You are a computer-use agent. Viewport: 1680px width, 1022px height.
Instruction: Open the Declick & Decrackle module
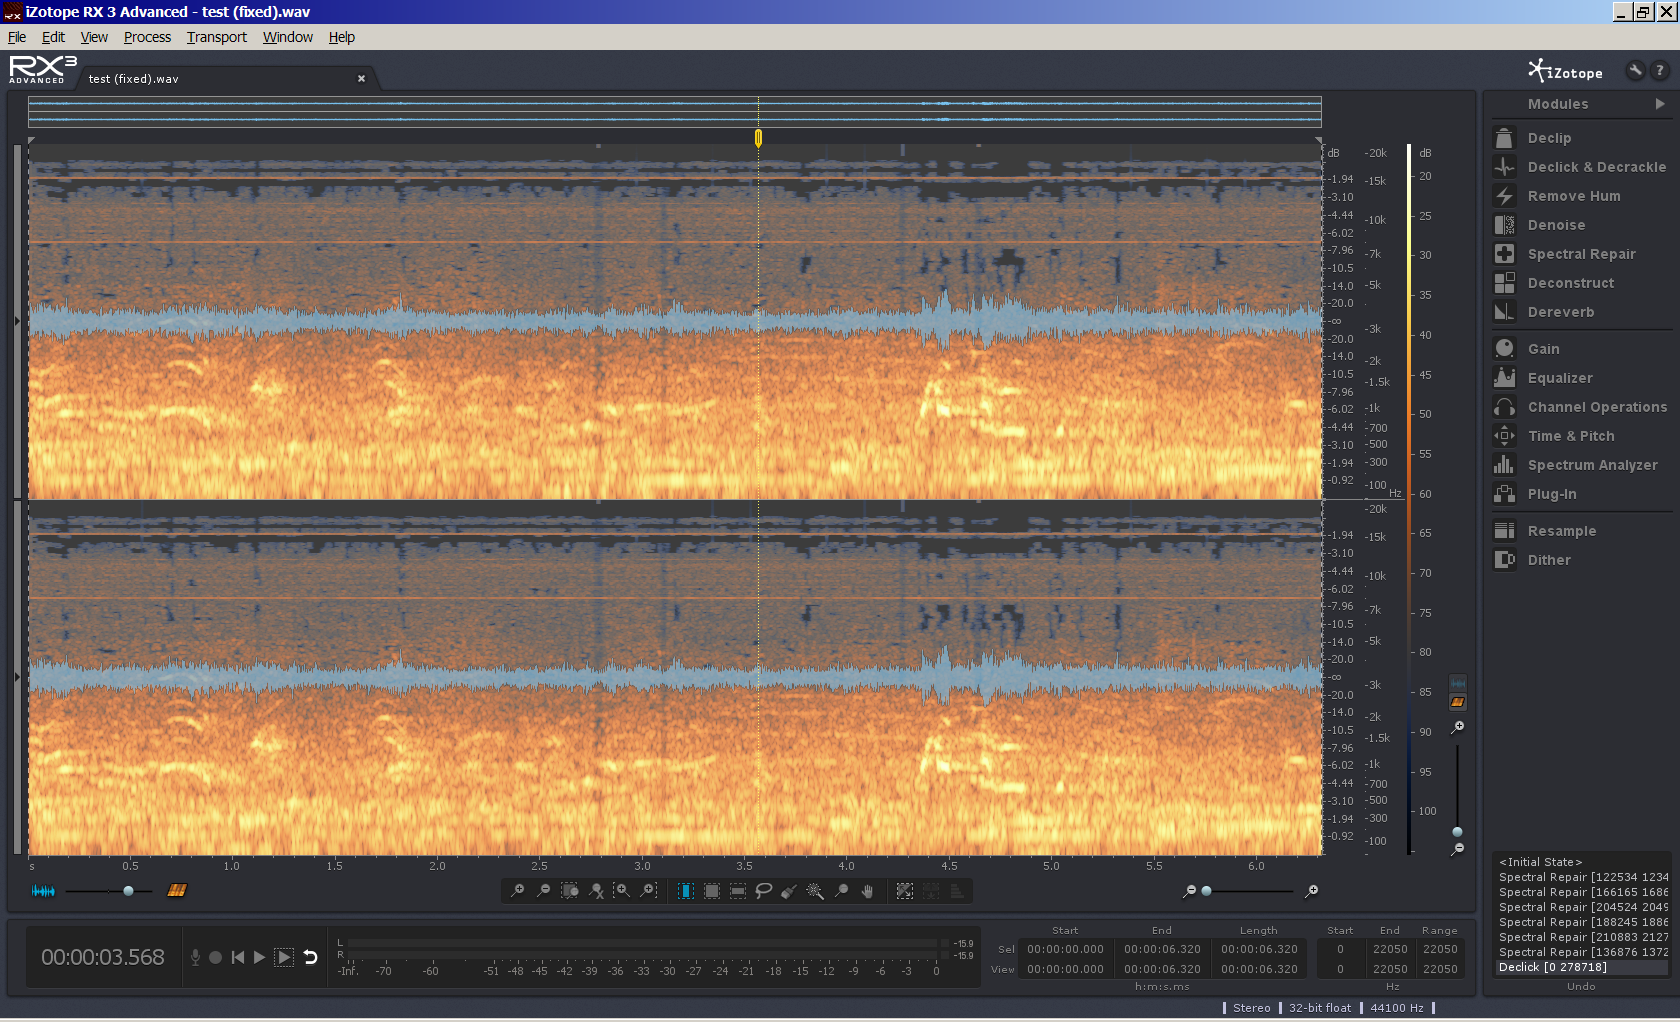tap(1580, 167)
